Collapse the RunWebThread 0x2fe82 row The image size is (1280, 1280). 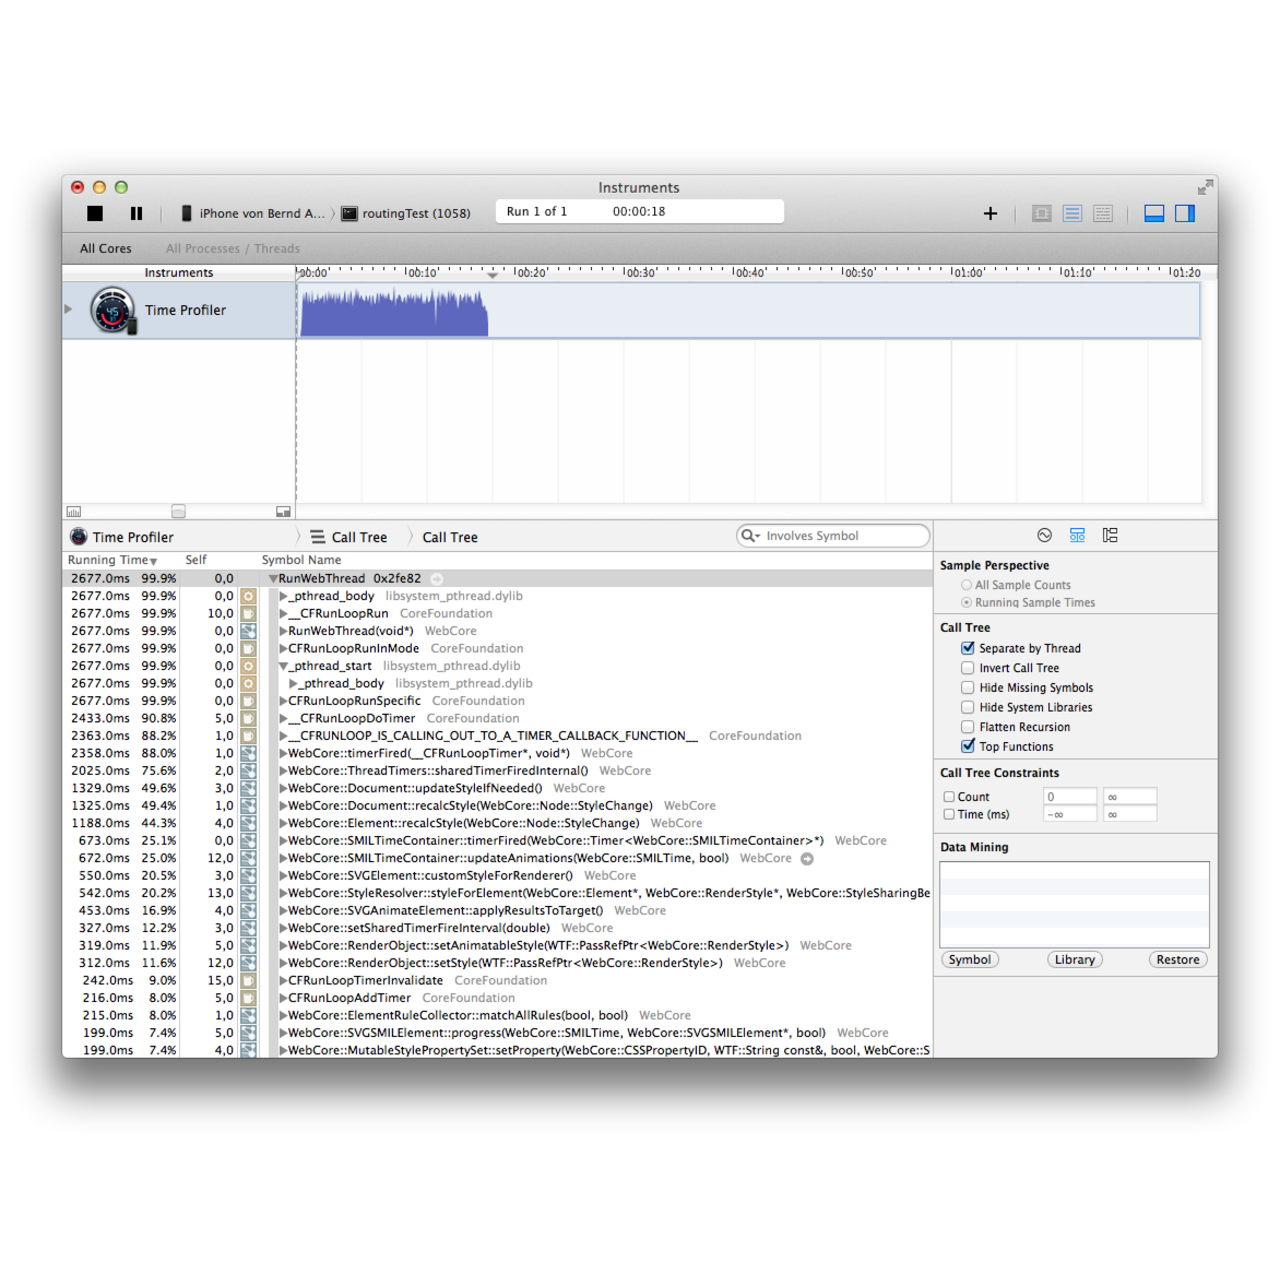pos(273,579)
